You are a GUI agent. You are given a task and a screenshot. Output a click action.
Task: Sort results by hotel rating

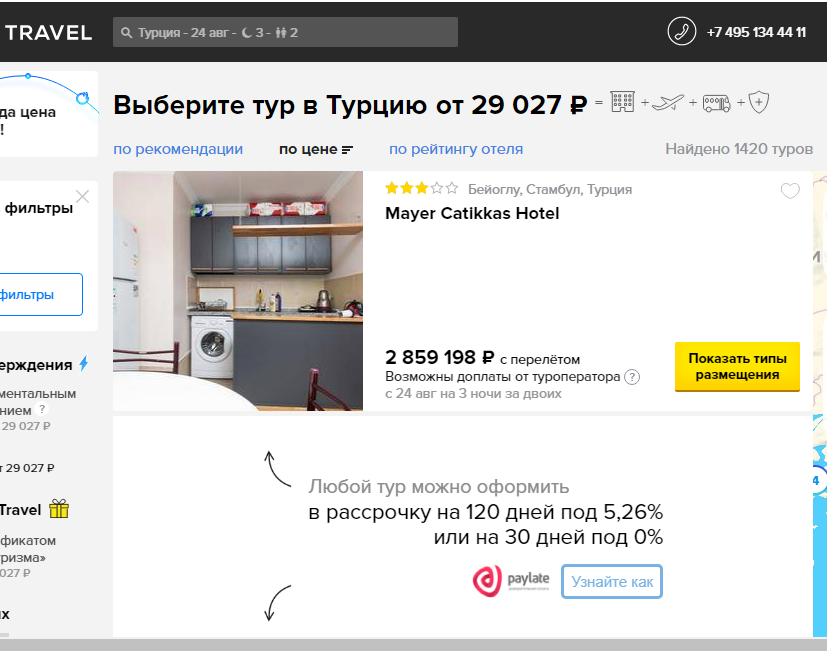[456, 149]
